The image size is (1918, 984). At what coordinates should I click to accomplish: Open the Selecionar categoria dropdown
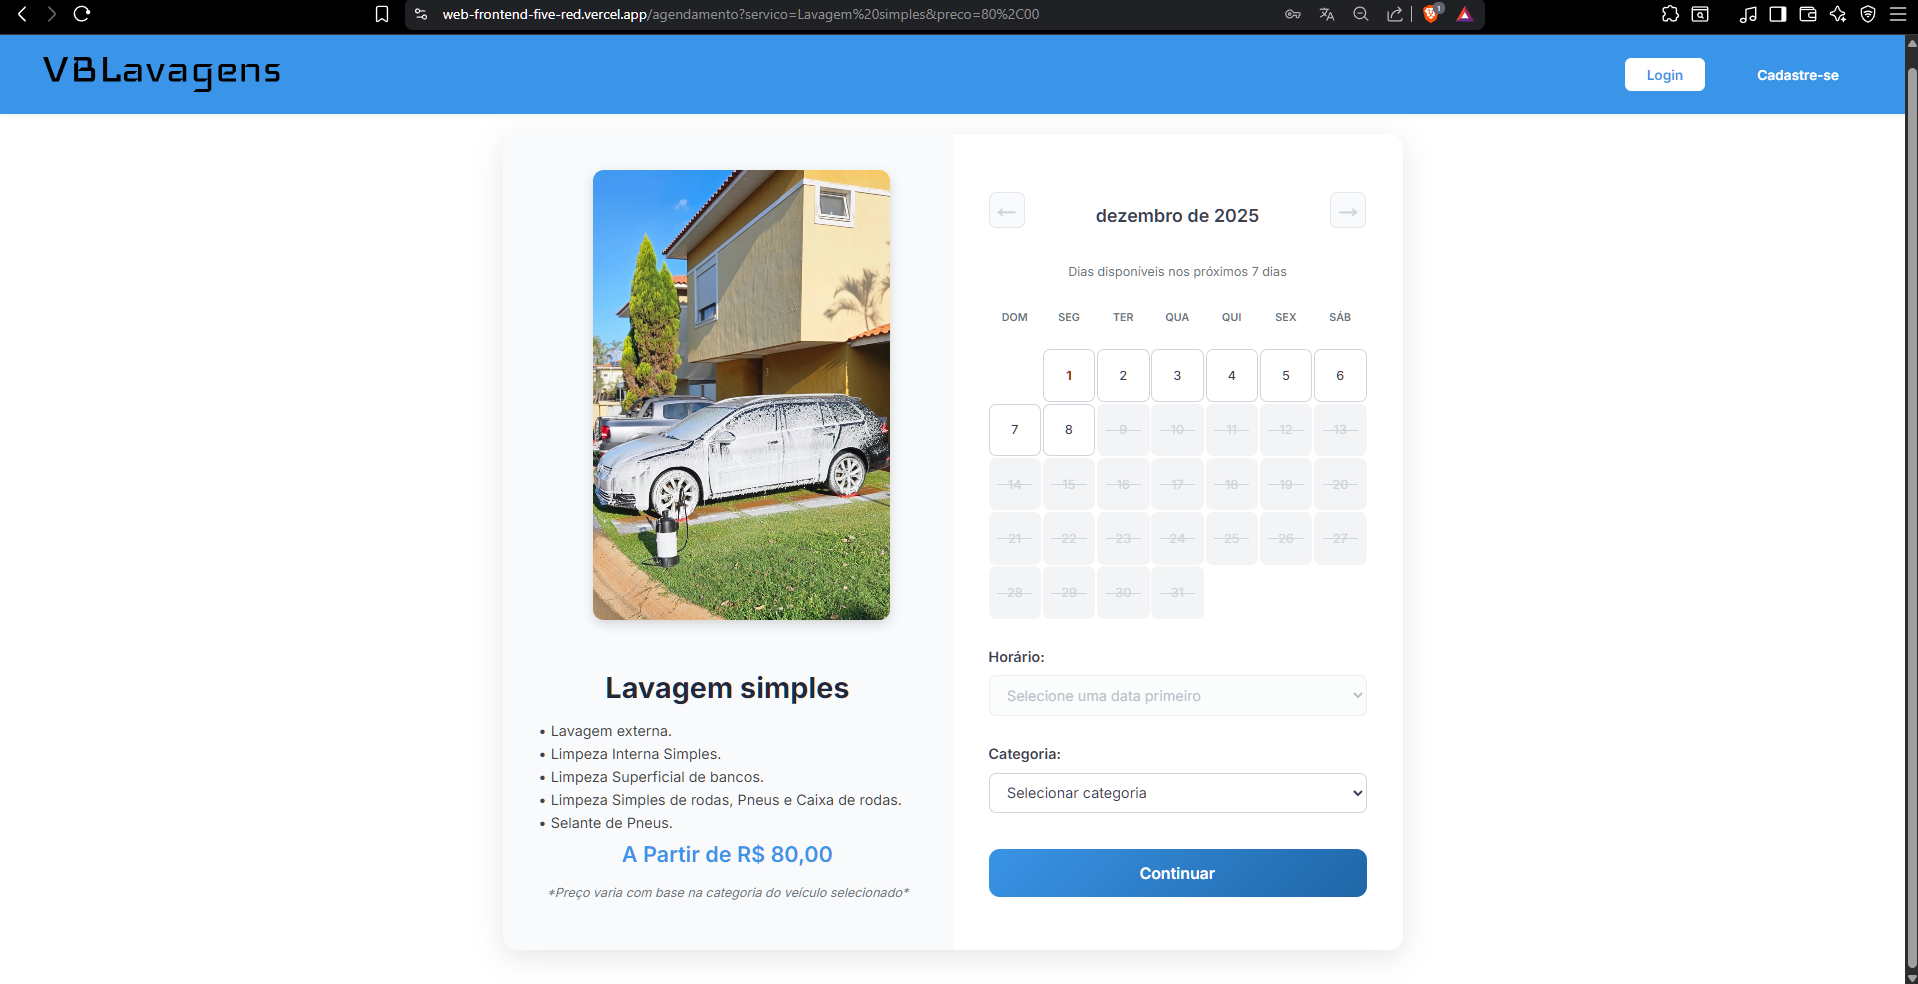pos(1177,792)
